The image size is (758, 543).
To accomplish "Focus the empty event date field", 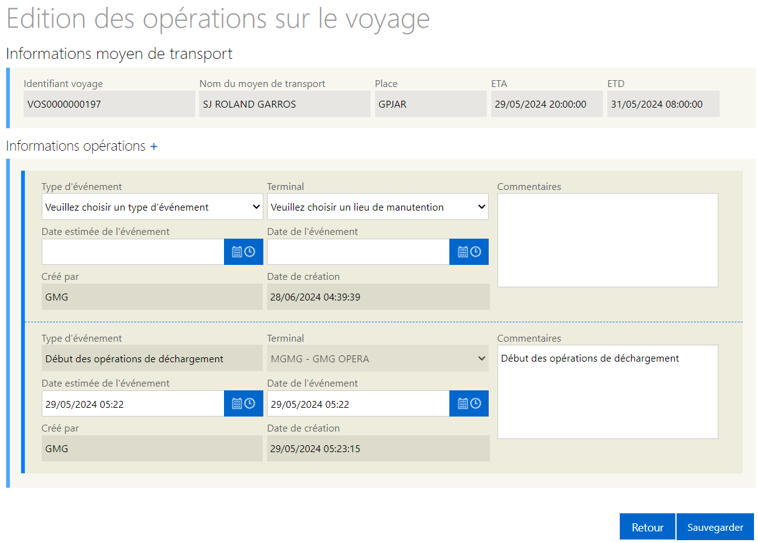I will click(358, 252).
